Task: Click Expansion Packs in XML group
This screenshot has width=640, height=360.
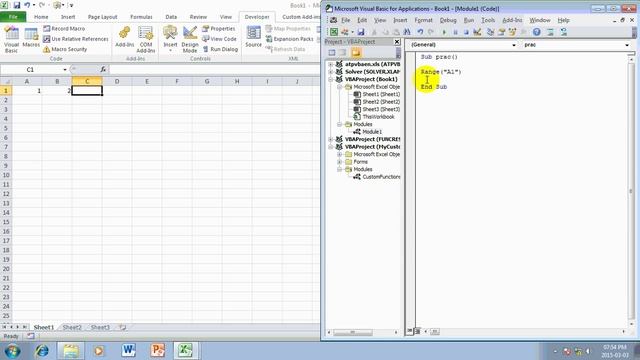Action: [289, 39]
